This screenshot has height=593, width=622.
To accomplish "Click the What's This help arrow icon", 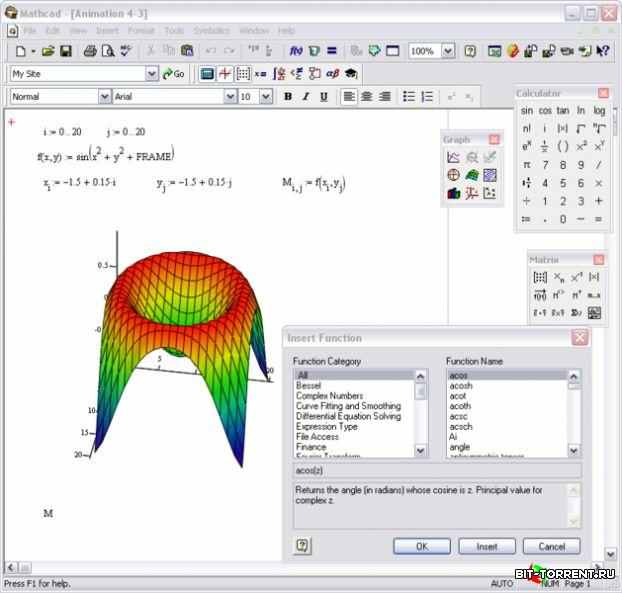I will 603,51.
